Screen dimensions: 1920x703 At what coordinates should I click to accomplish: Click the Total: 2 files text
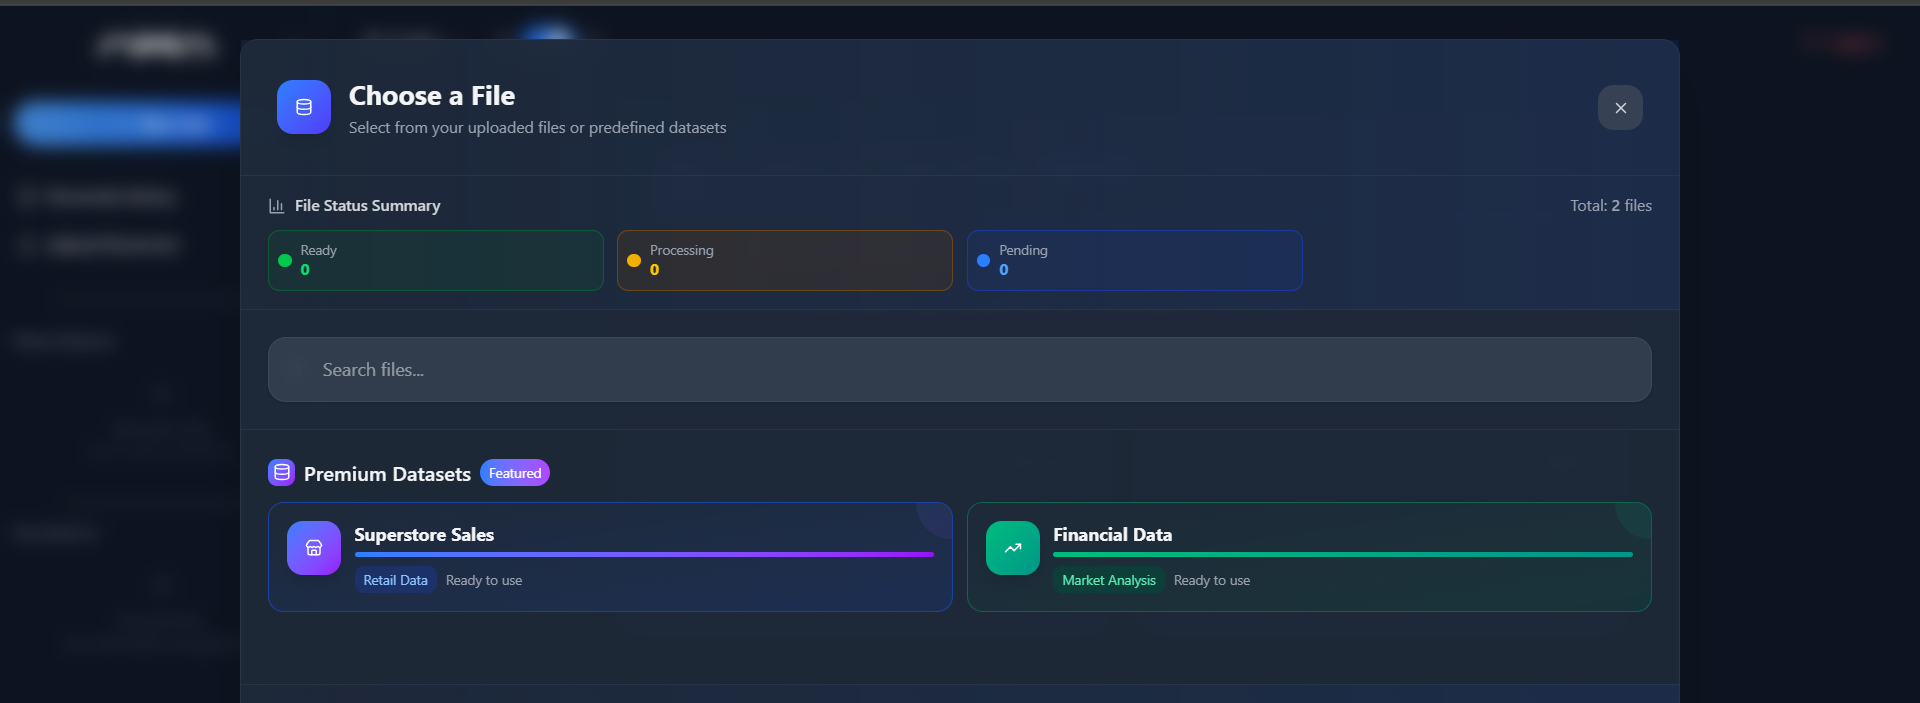pos(1610,206)
